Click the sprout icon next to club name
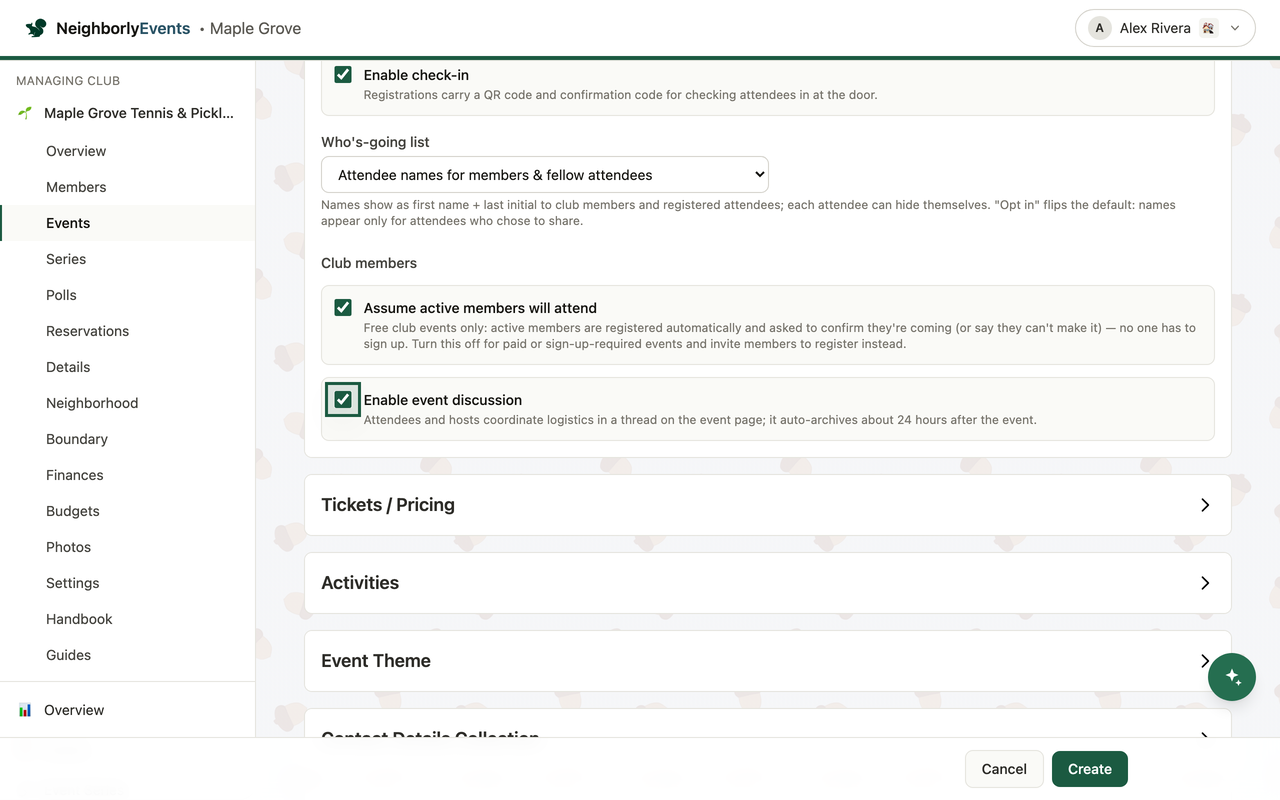This screenshot has height=800, width=1280. [x=25, y=113]
